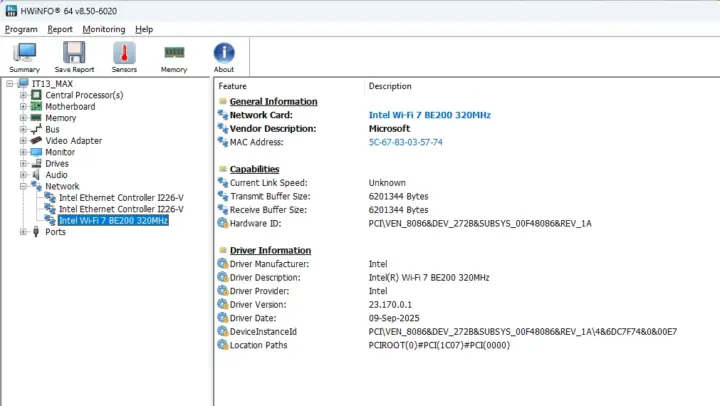The width and height of the screenshot is (720, 406).
Task: Click the icon beside Driver Version row
Action: [x=223, y=304]
